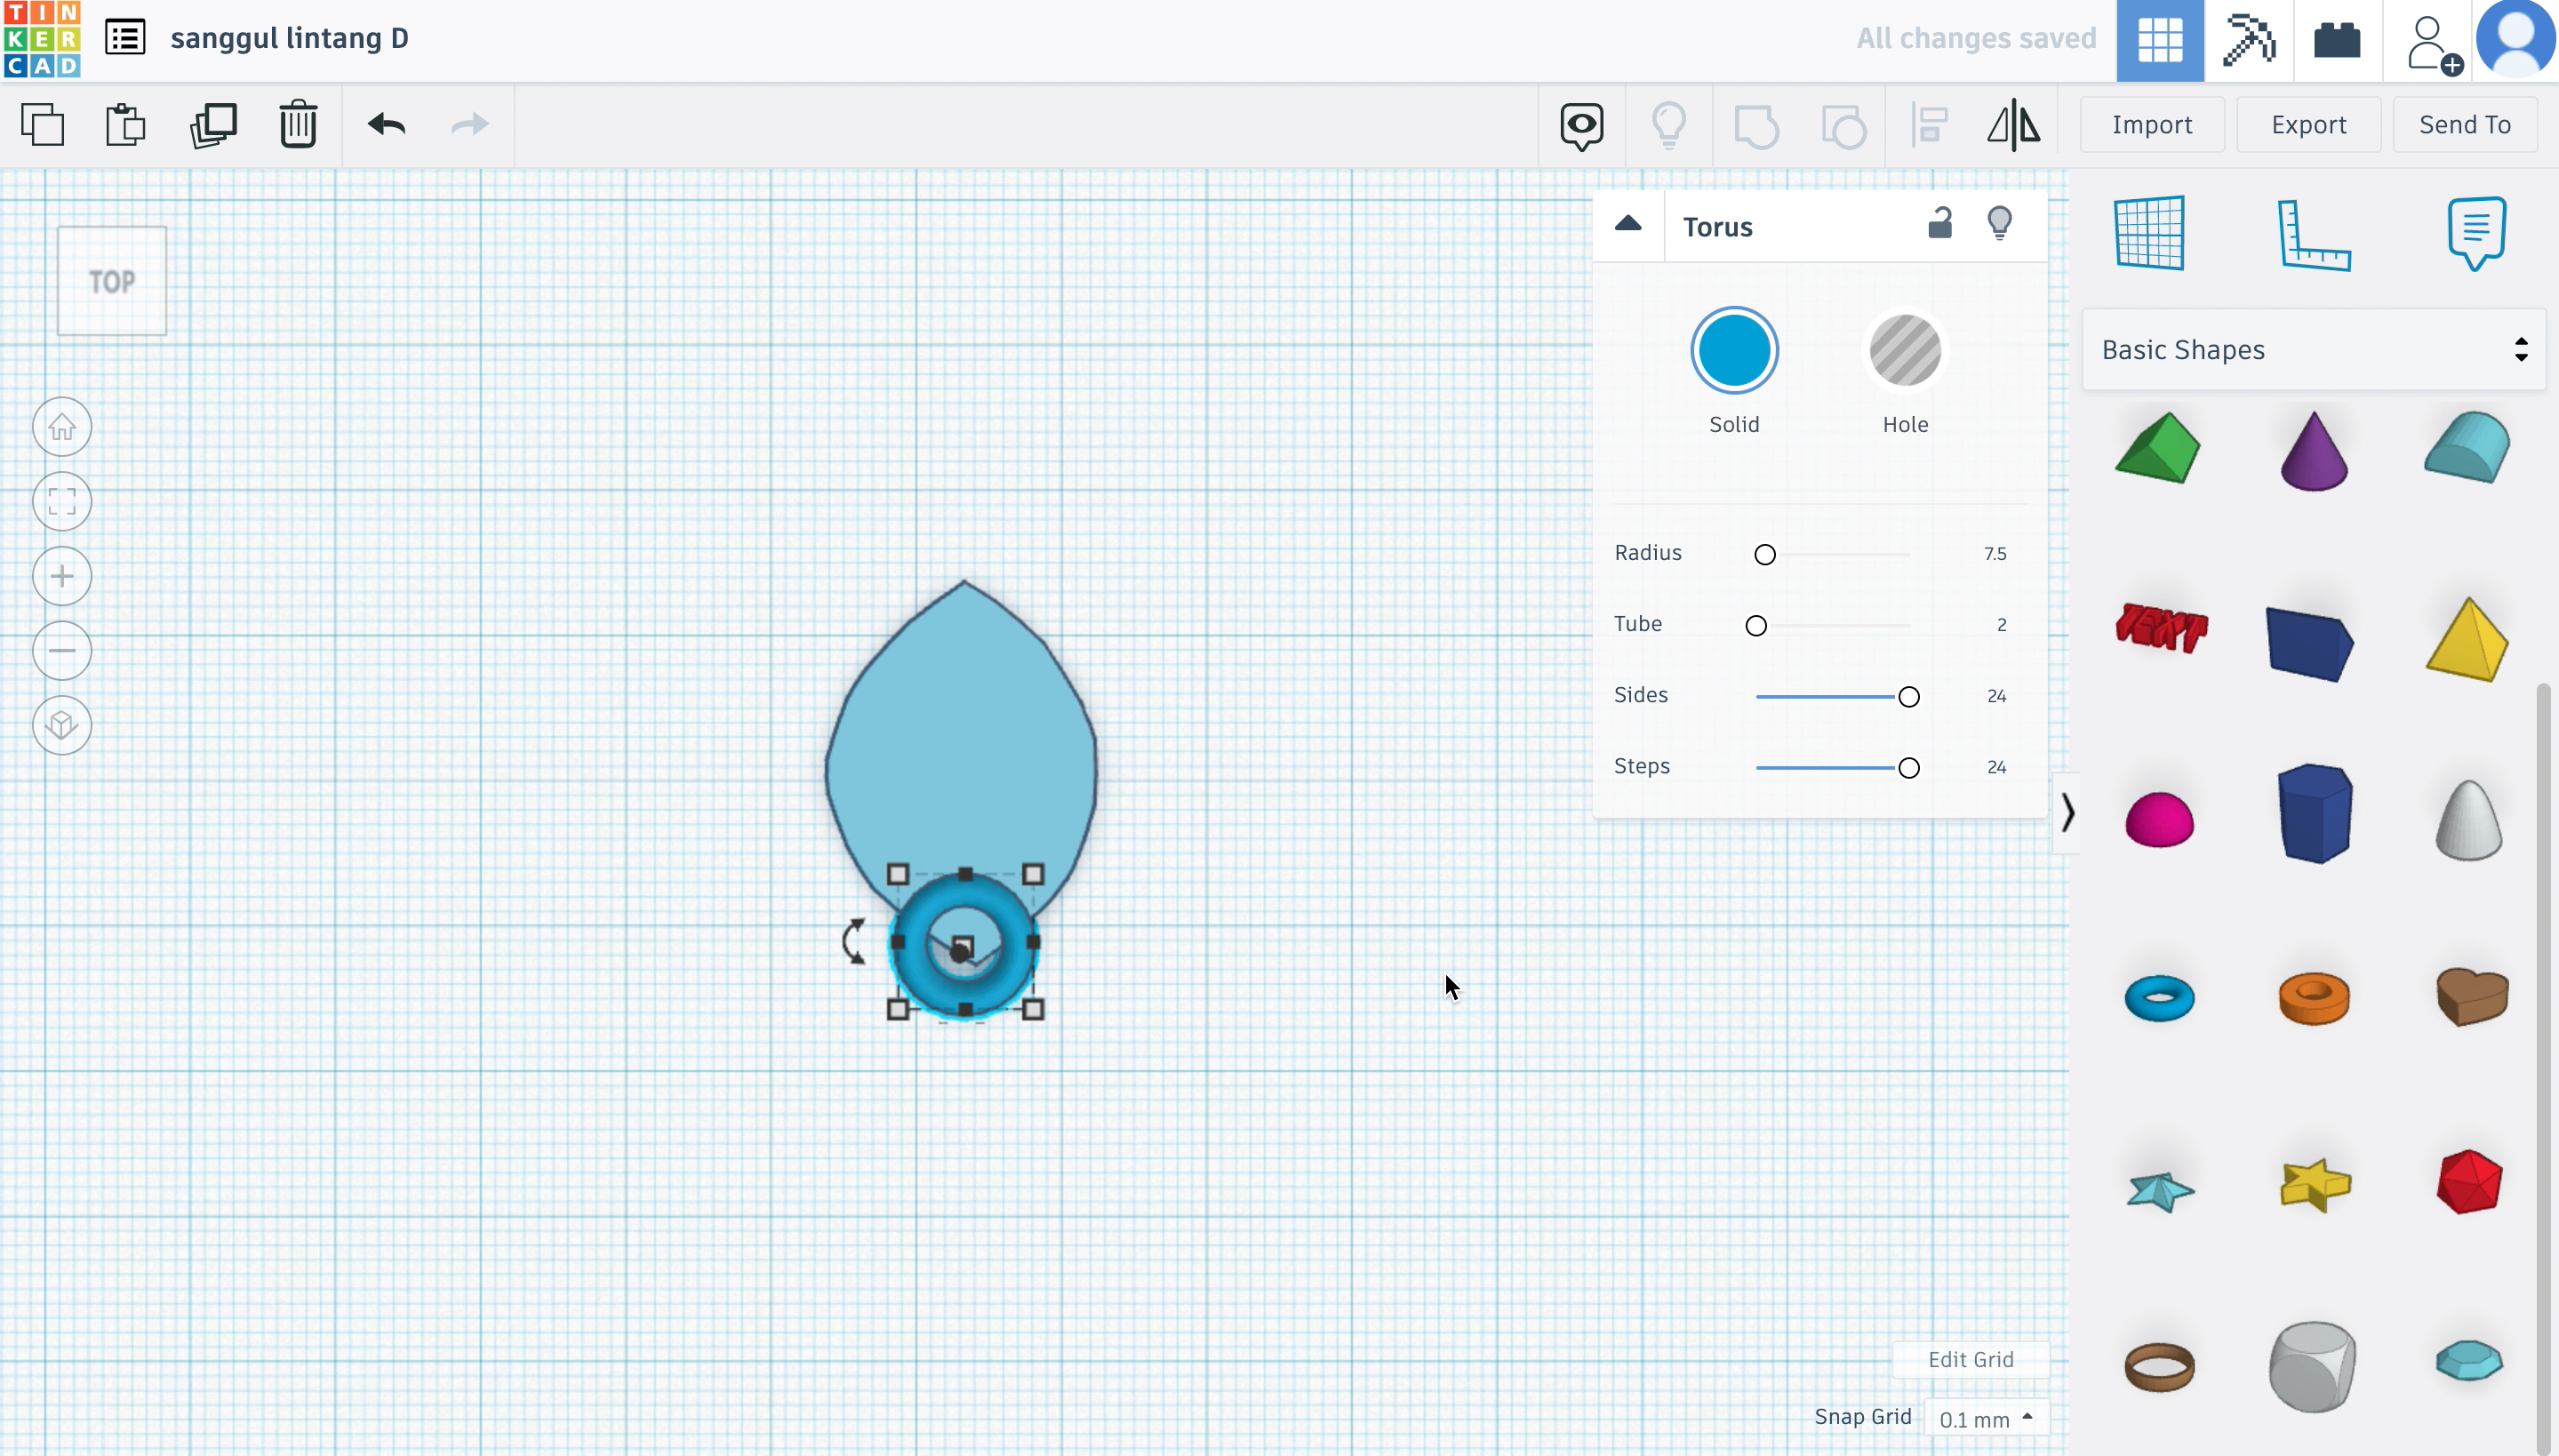Viewport: 2559px width, 1456px height.
Task: Select the Solid color swatch
Action: point(1734,350)
